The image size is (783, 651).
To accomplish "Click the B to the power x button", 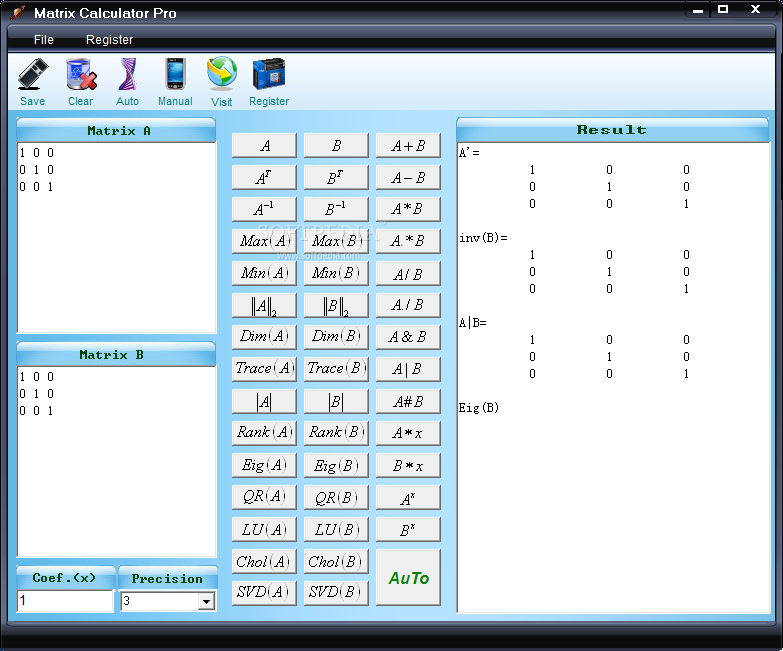I will 408,529.
